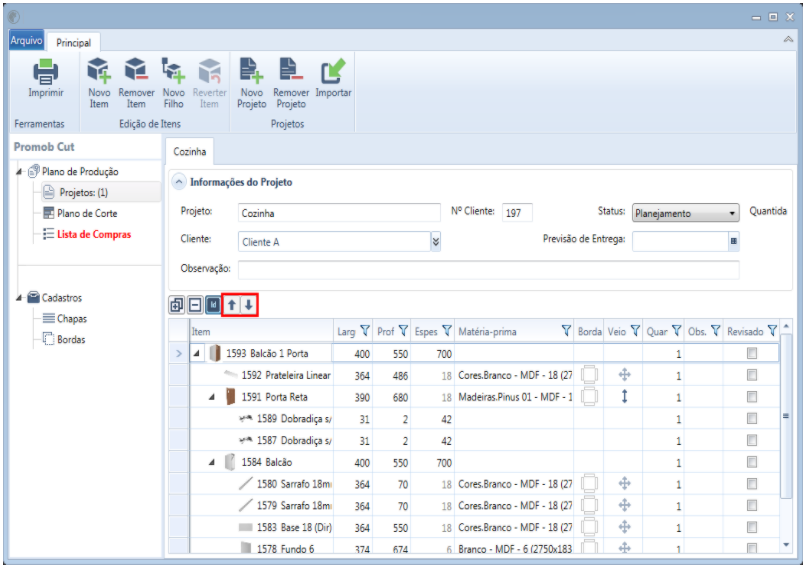This screenshot has height=568, width=808.
Task: Check Revisado for 1593 Balcão 1 Porta
Action: tap(752, 353)
